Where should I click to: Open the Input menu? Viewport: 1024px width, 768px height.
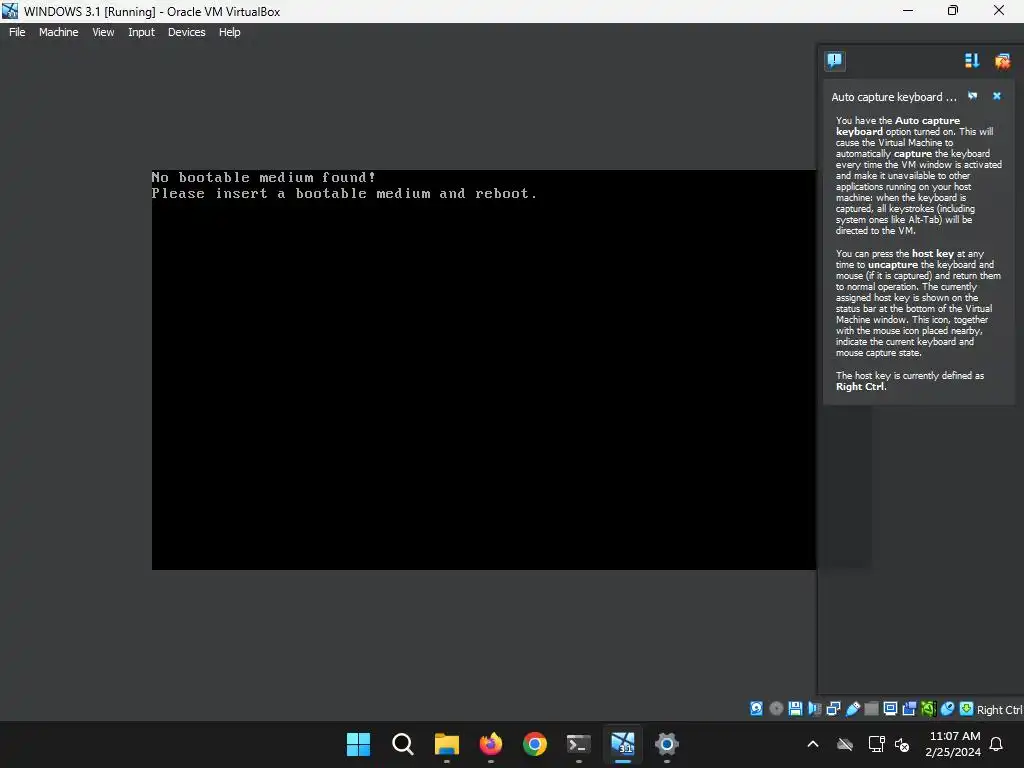[x=141, y=32]
